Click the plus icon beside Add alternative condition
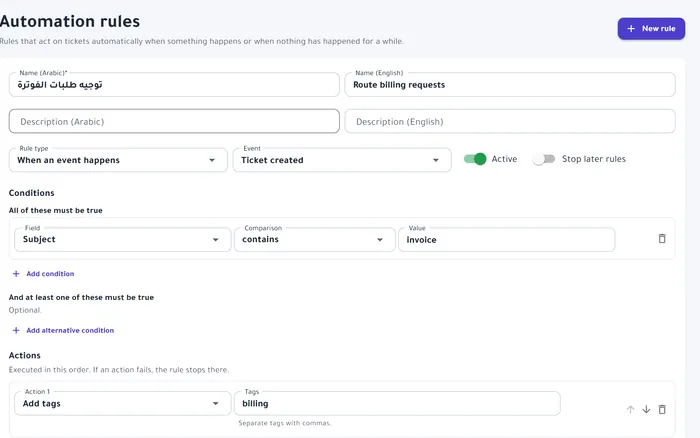Screen dimensions: 700x438 pos(16,330)
